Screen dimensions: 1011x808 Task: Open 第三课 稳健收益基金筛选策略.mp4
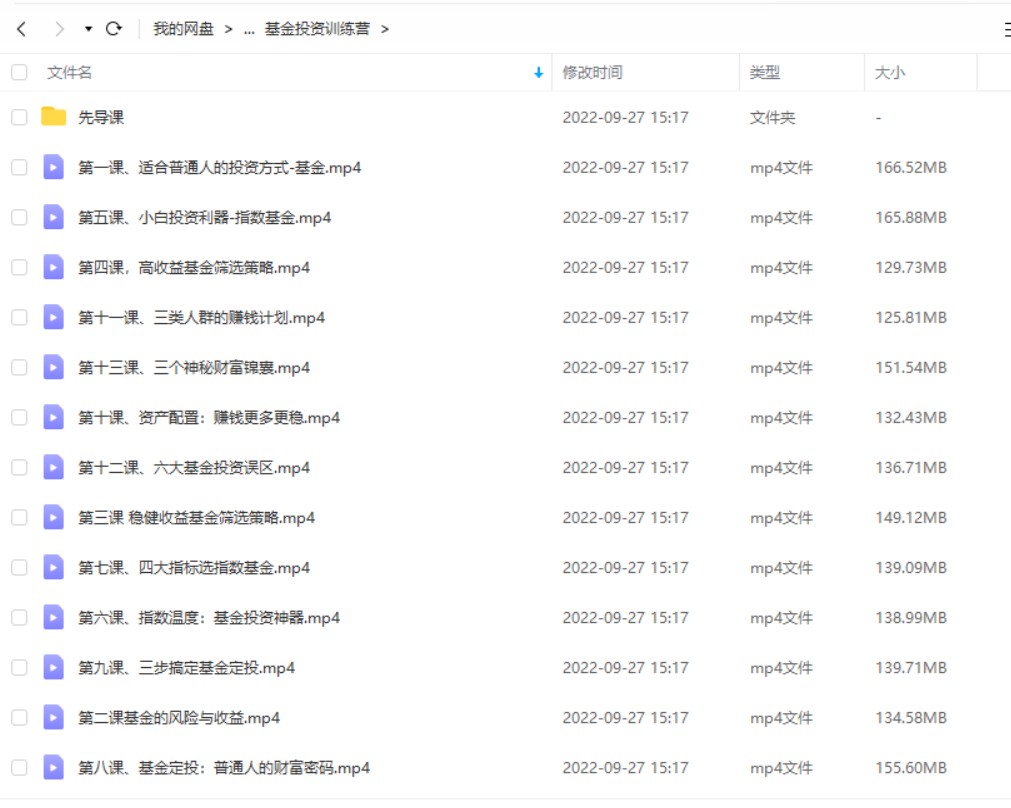(x=196, y=518)
